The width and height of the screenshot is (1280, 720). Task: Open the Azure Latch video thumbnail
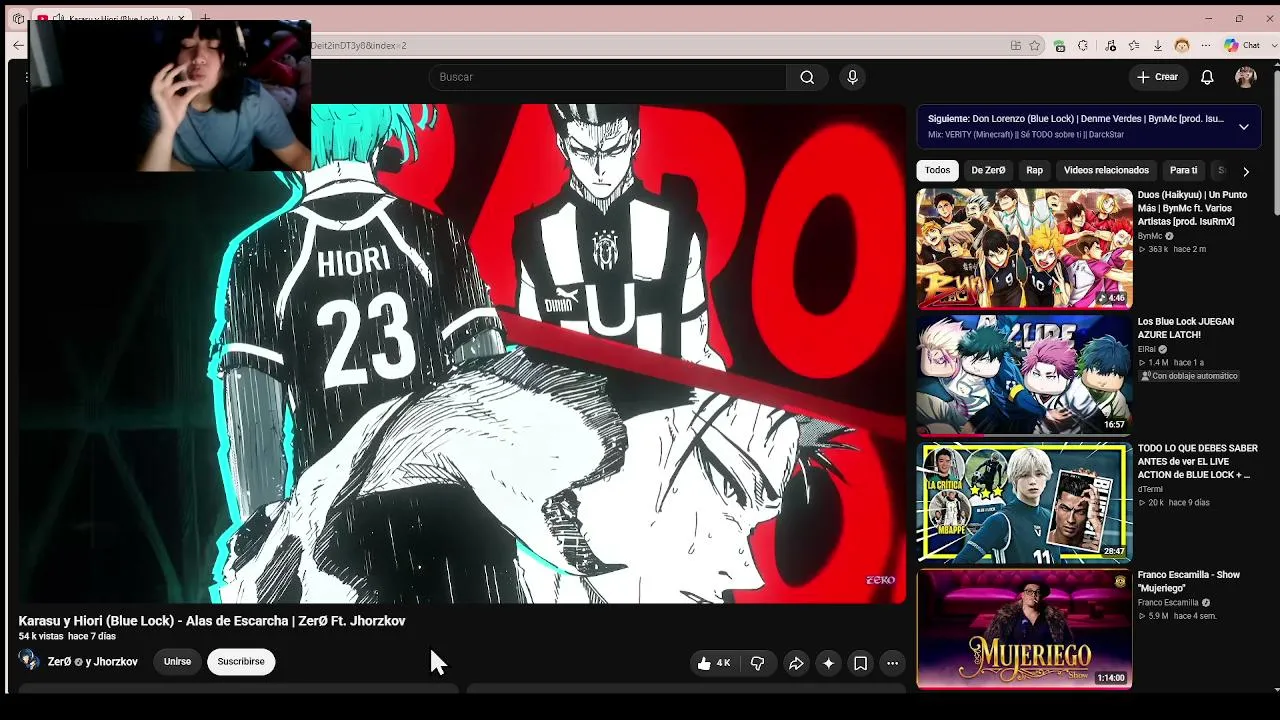(1024, 375)
